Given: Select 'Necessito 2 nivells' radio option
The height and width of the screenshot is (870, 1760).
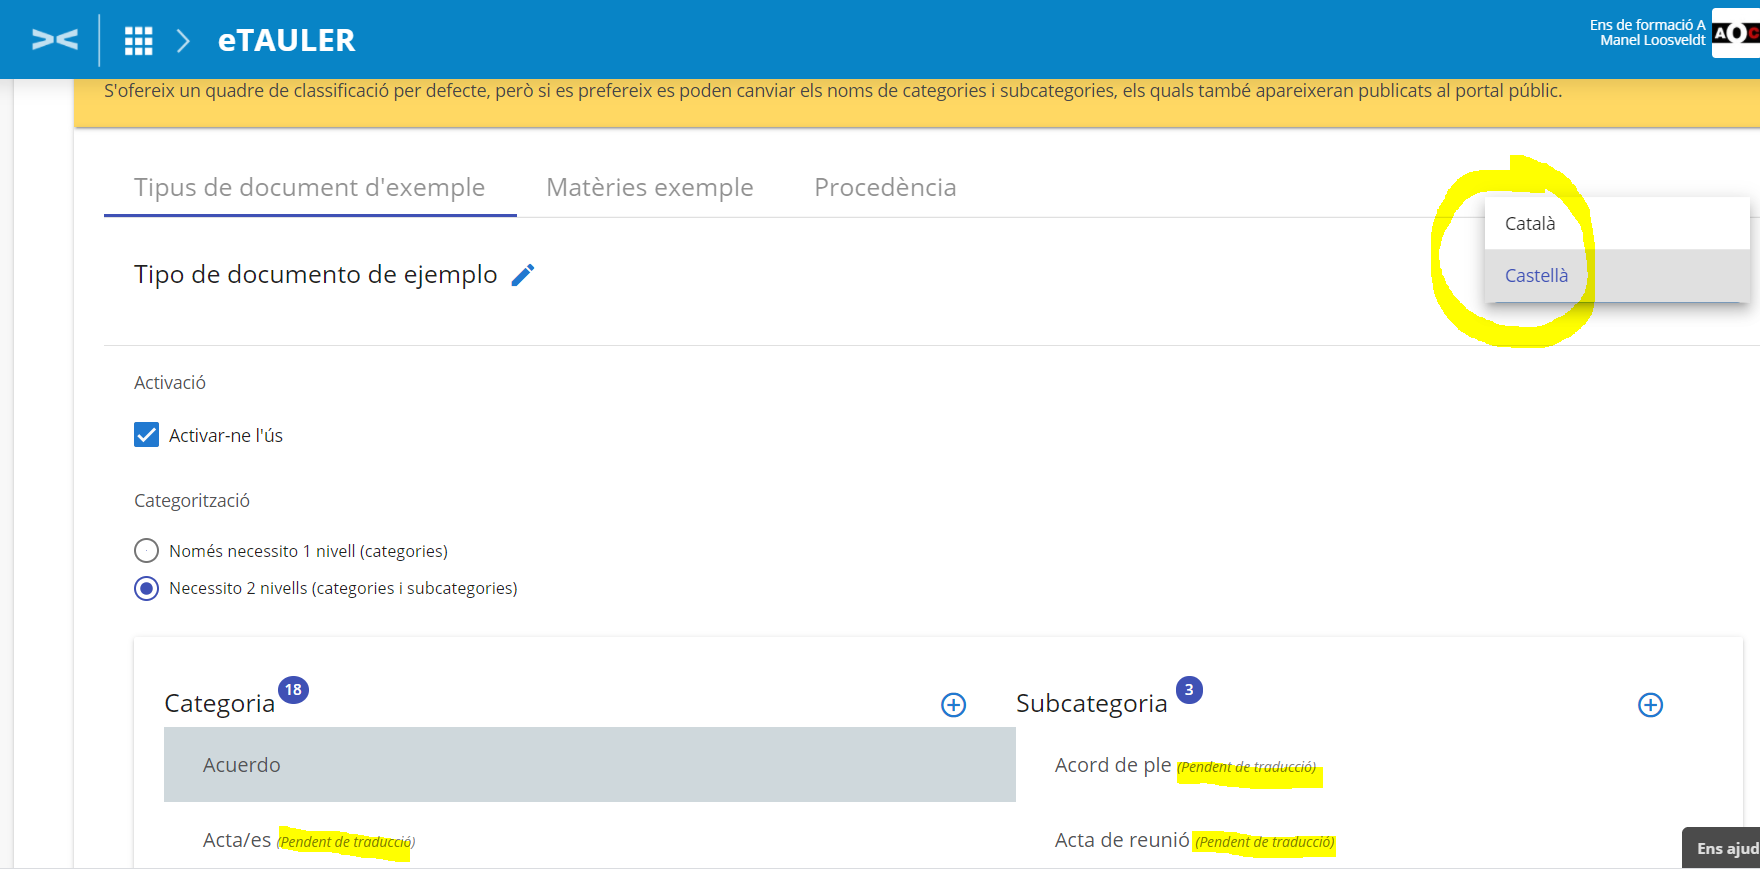Looking at the screenshot, I should [x=147, y=588].
